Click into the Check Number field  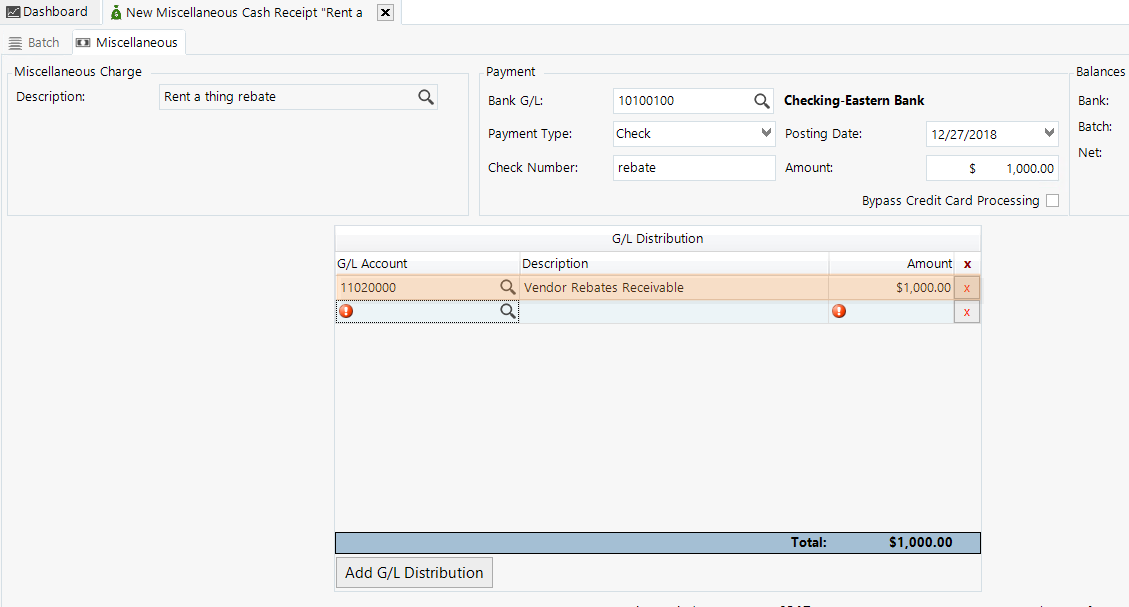(x=693, y=168)
